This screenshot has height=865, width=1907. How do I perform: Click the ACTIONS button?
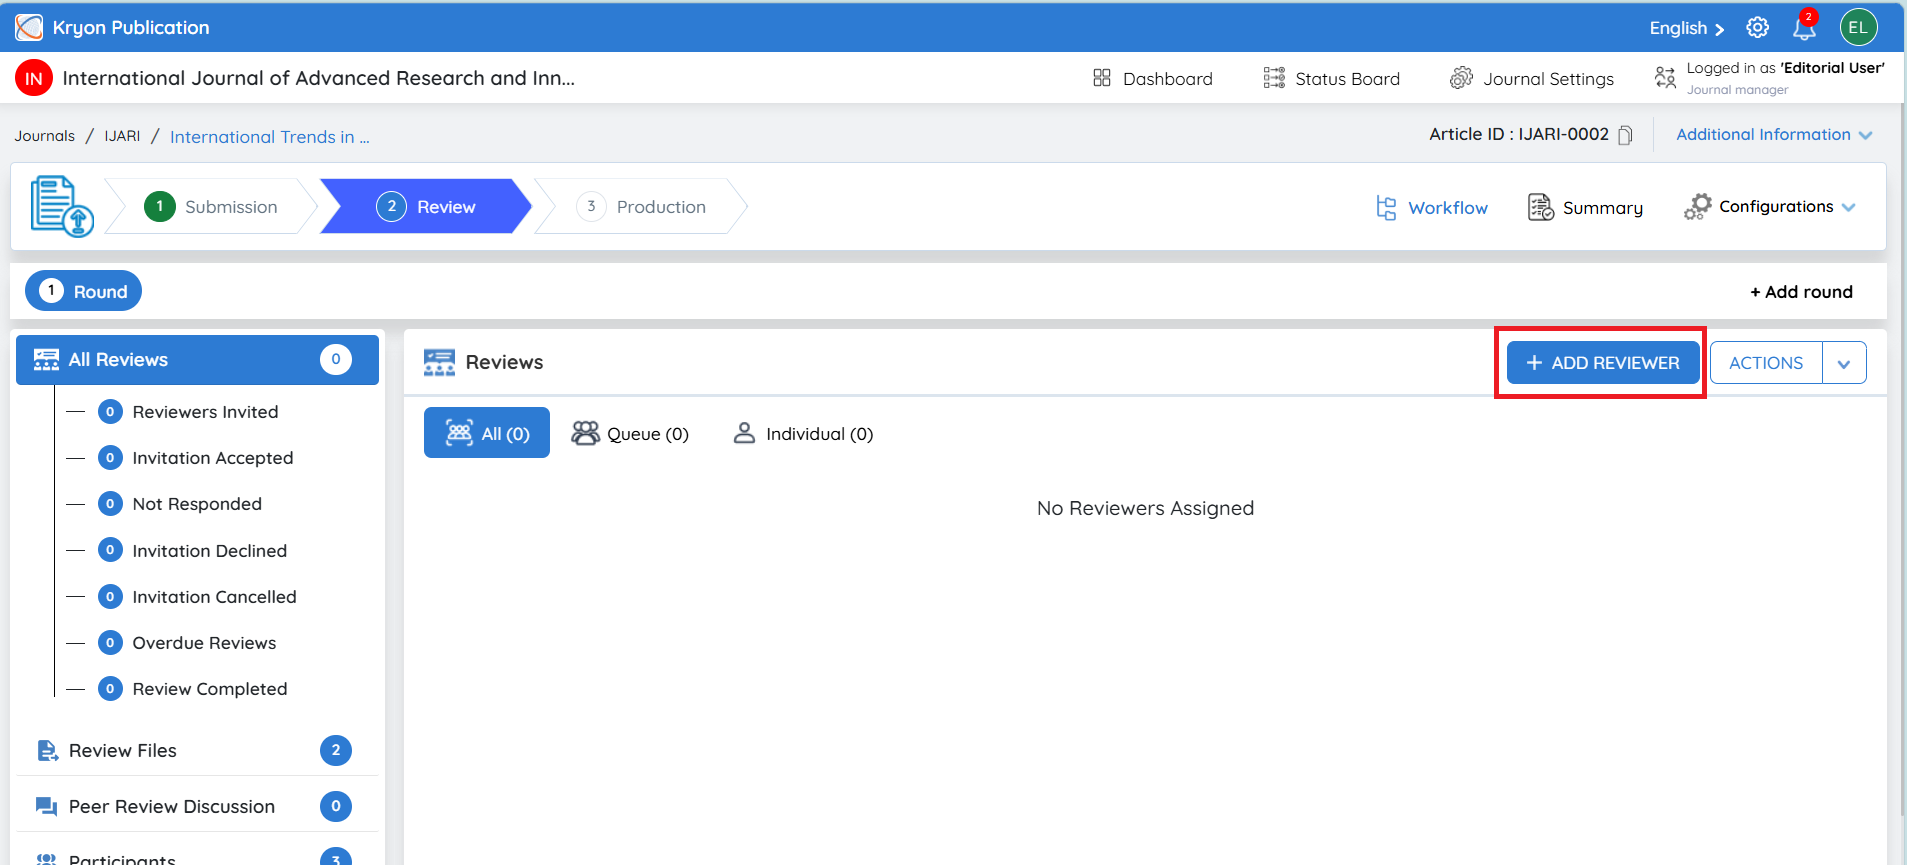(x=1766, y=363)
